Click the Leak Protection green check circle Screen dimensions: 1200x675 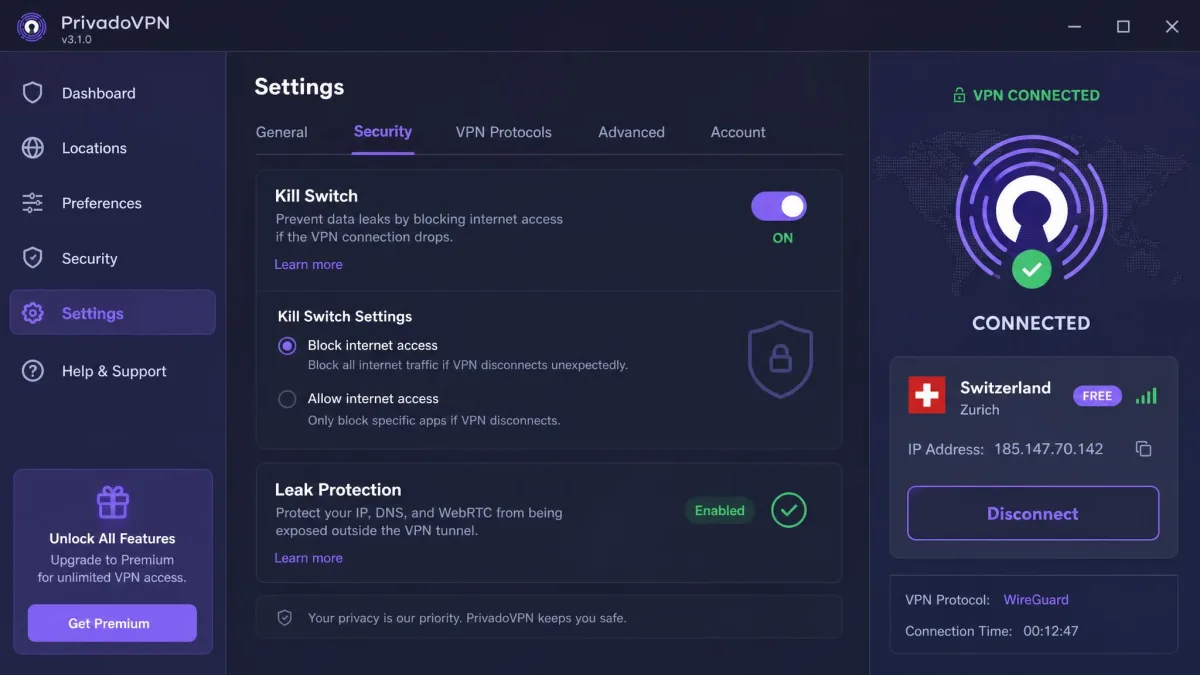(789, 510)
